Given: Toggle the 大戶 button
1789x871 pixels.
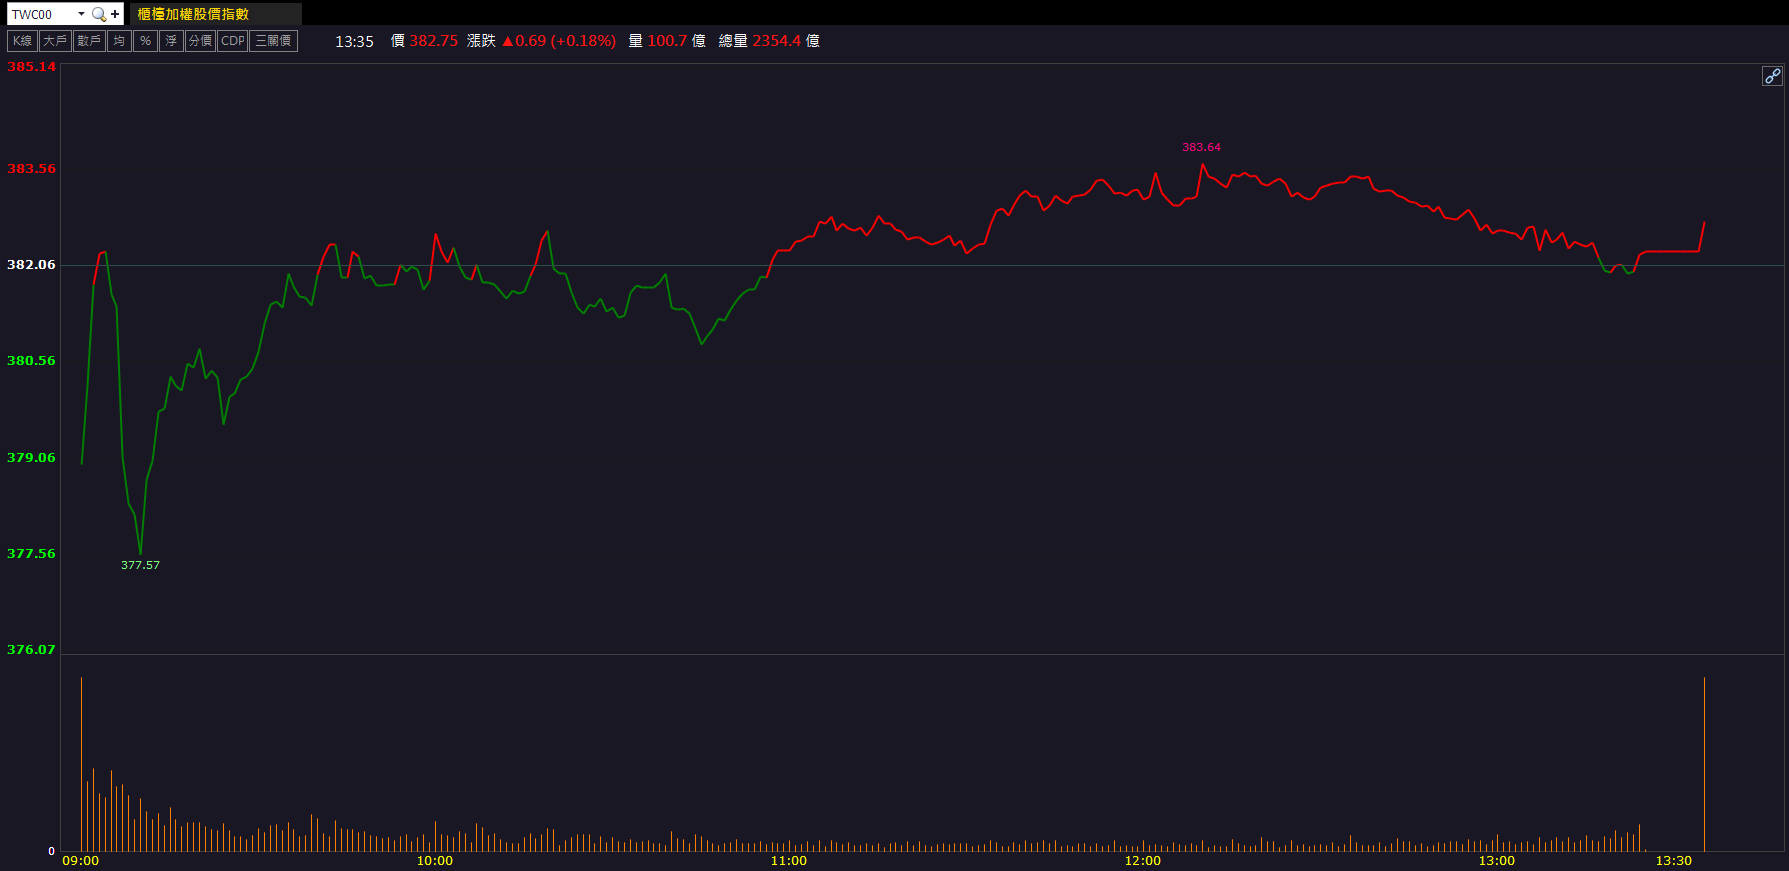Looking at the screenshot, I should pos(55,41).
